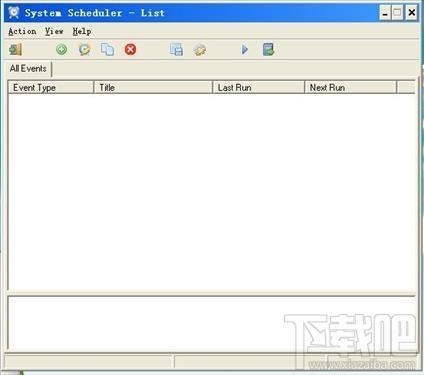Sort by Title column header
424x375 pixels.
click(153, 88)
